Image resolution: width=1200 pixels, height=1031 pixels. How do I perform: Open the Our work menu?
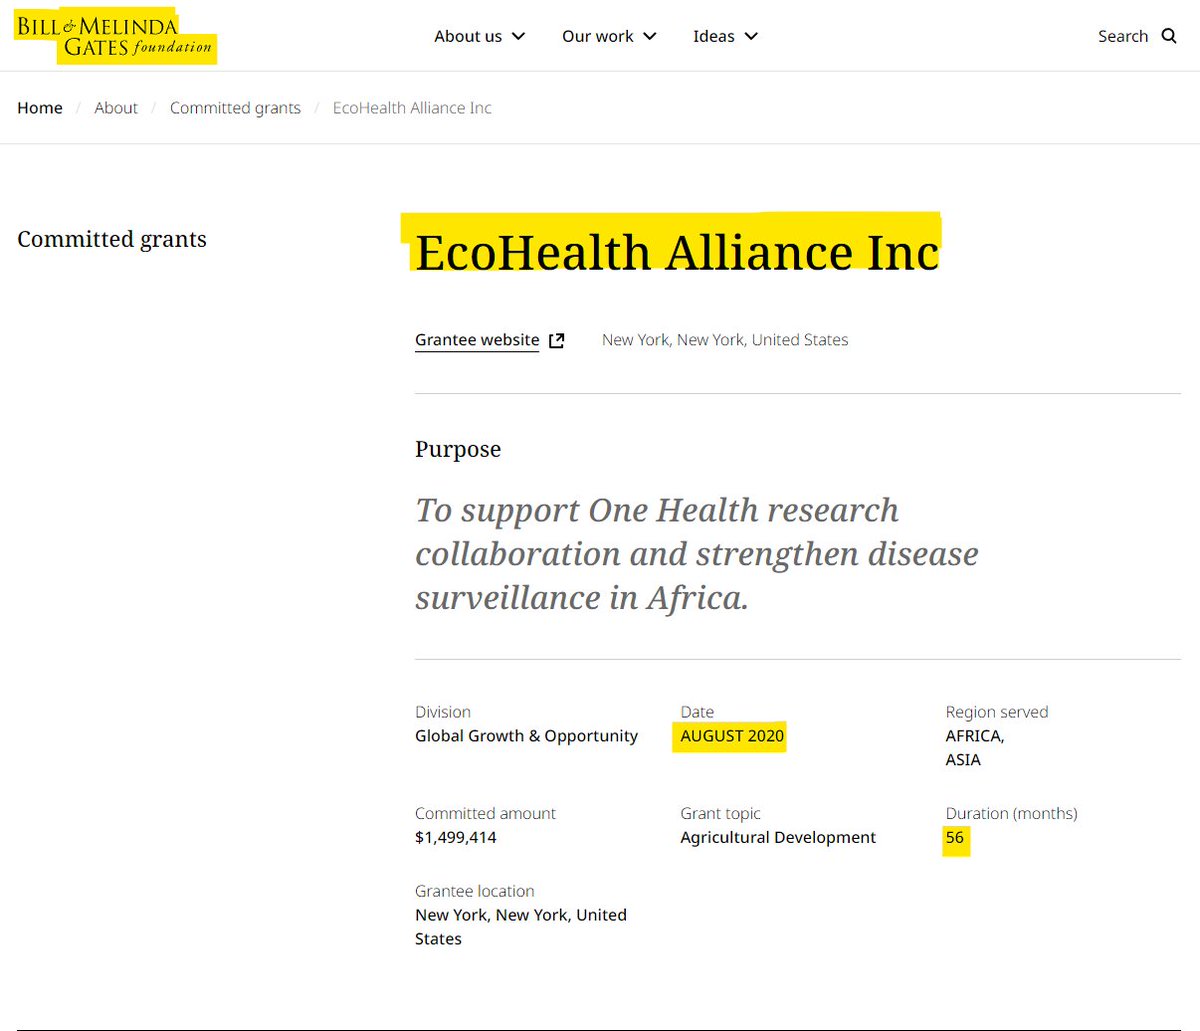tap(609, 36)
